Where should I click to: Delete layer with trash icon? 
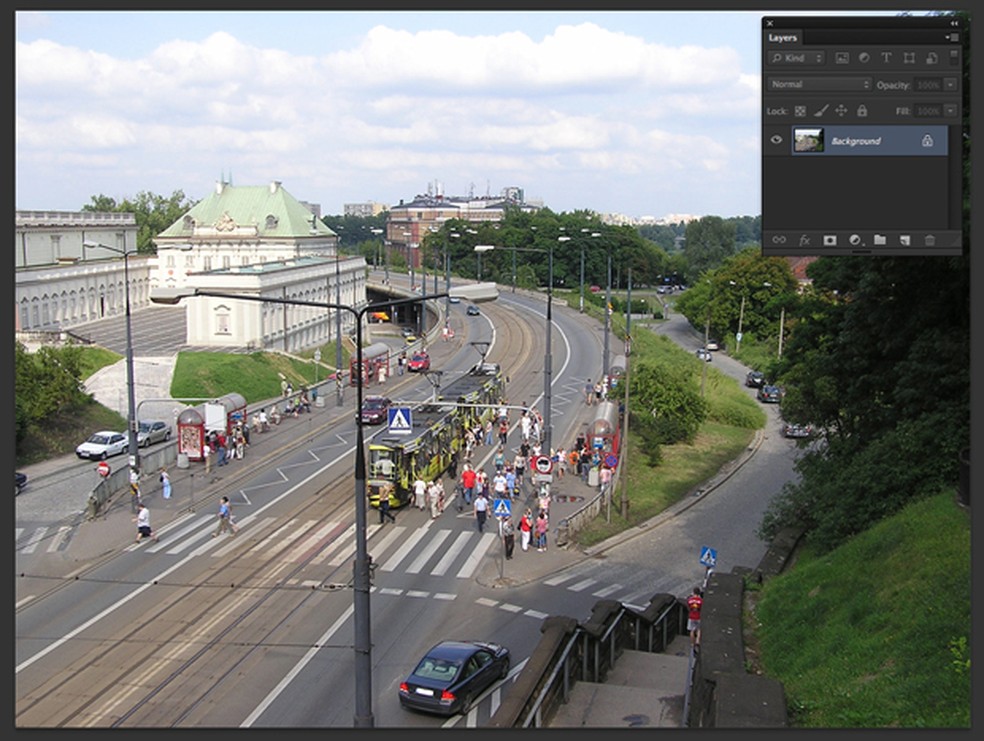[x=930, y=240]
